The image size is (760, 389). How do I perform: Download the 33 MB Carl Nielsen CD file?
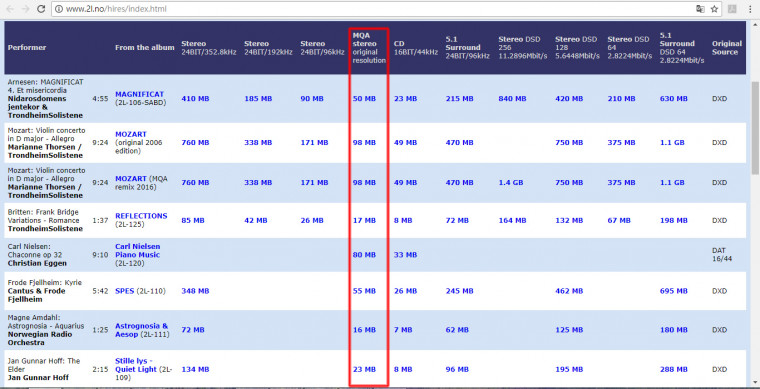click(405, 255)
